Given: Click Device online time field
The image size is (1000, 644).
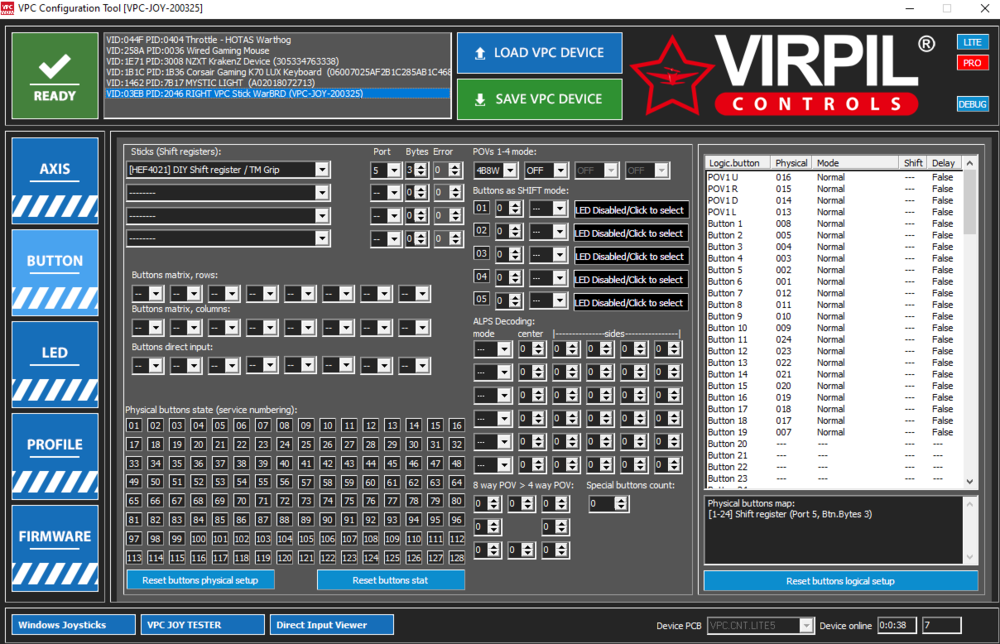Looking at the screenshot, I should (897, 626).
